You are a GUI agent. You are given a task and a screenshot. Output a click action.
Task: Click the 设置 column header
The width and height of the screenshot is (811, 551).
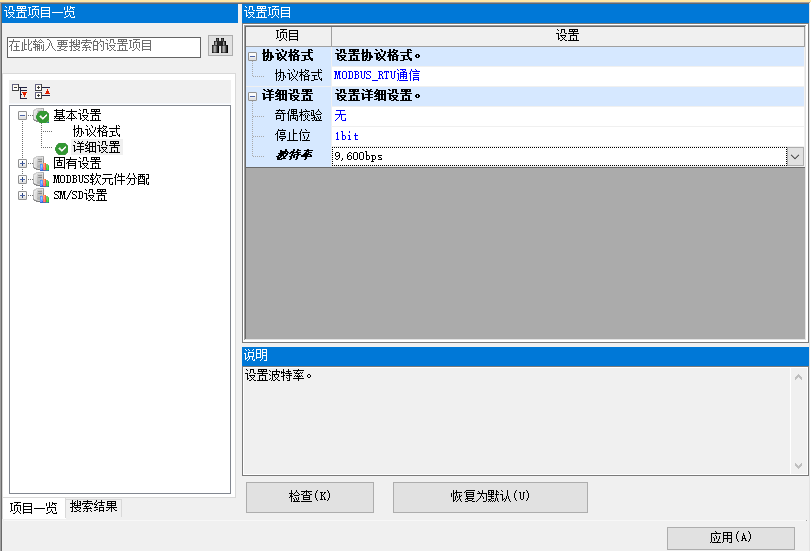[567, 36]
